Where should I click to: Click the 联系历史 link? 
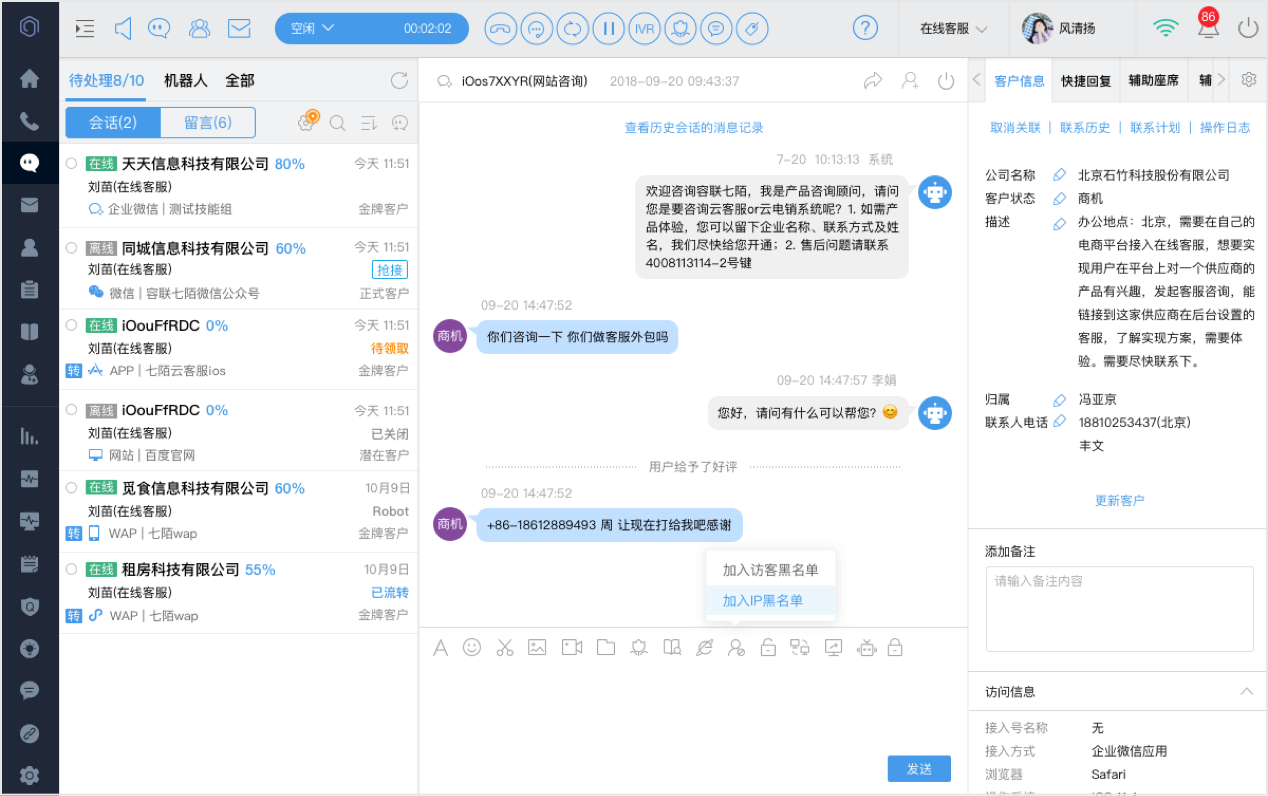click(1085, 127)
